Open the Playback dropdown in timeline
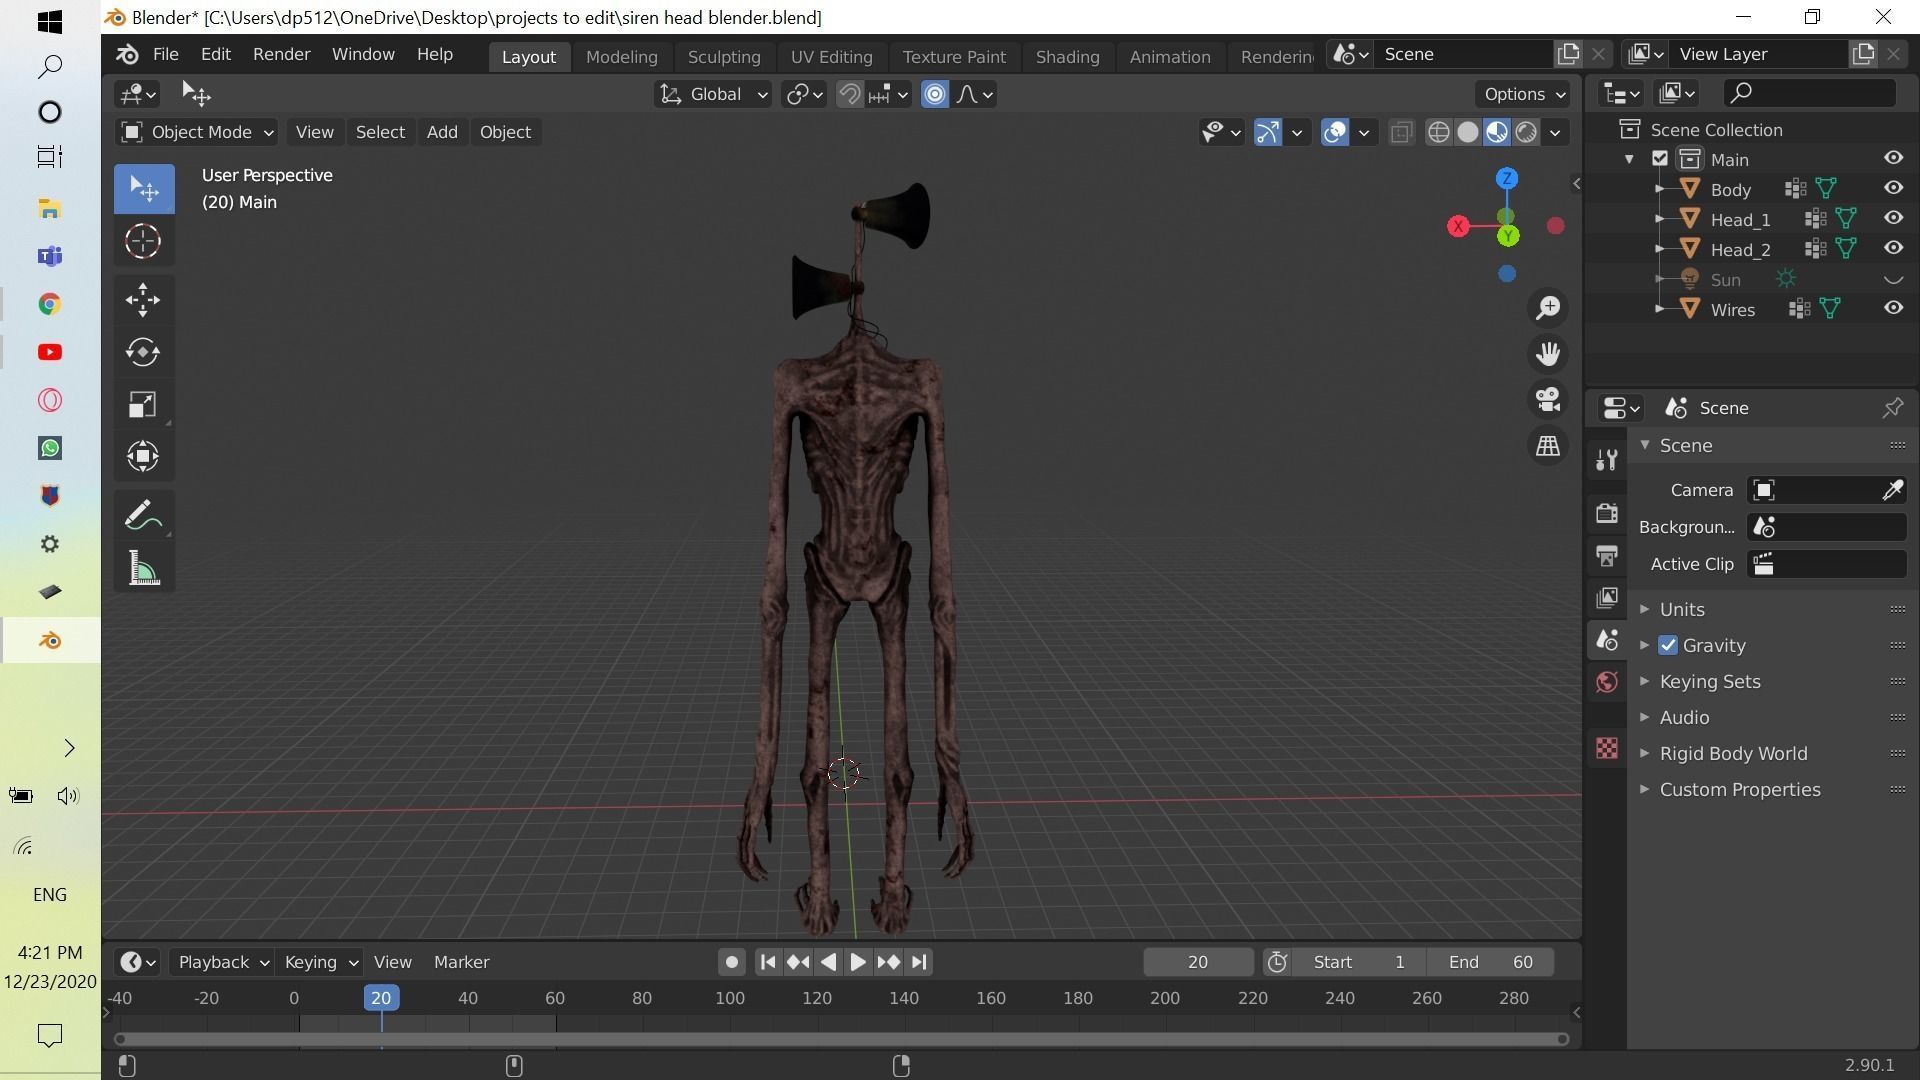 click(x=223, y=962)
